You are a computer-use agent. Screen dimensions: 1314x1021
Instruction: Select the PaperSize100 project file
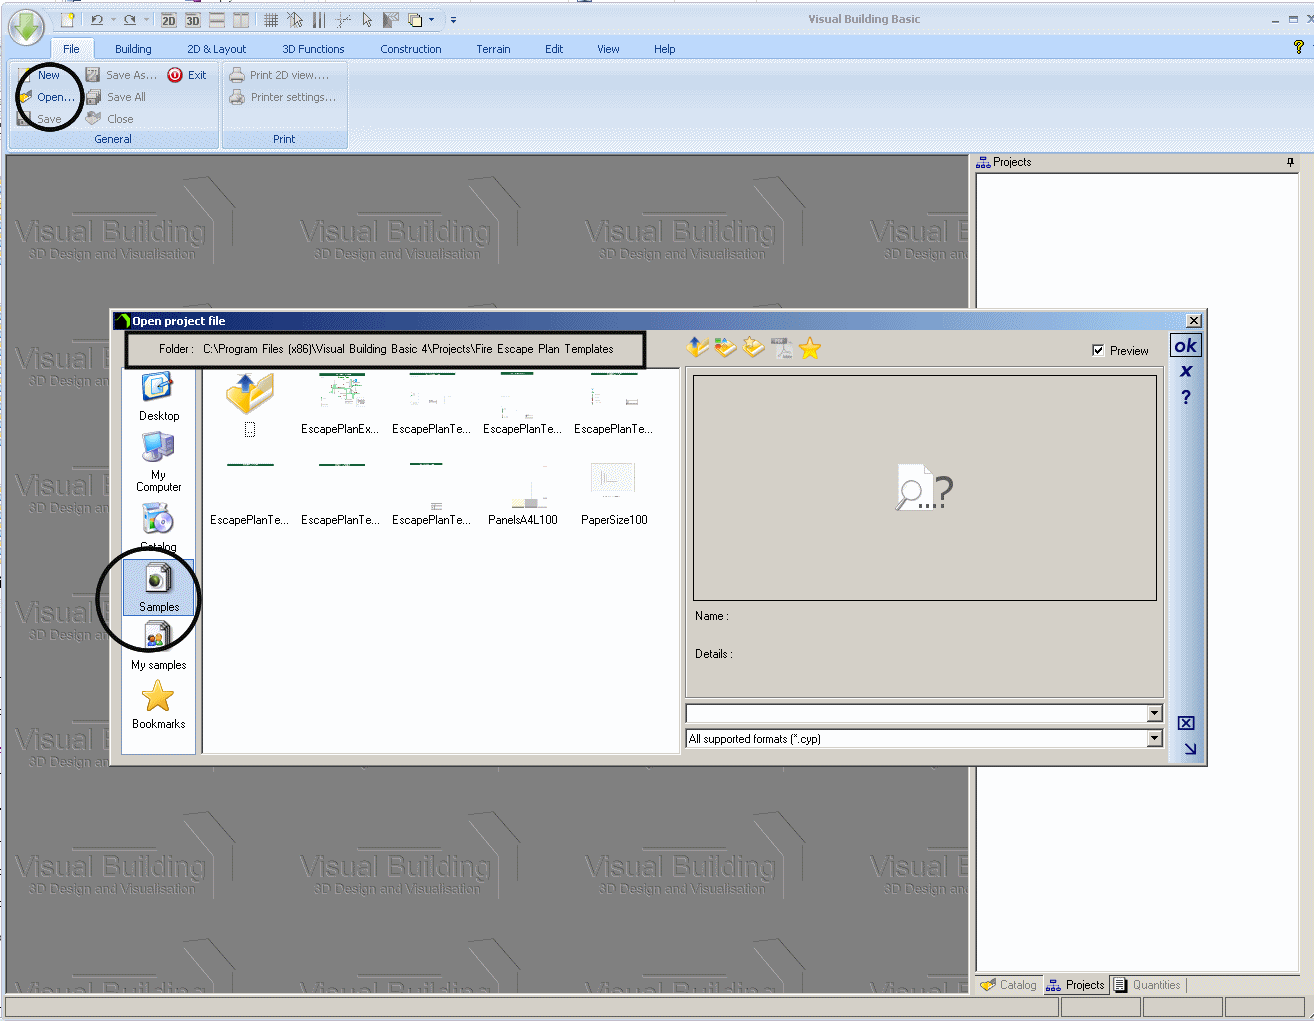[614, 495]
